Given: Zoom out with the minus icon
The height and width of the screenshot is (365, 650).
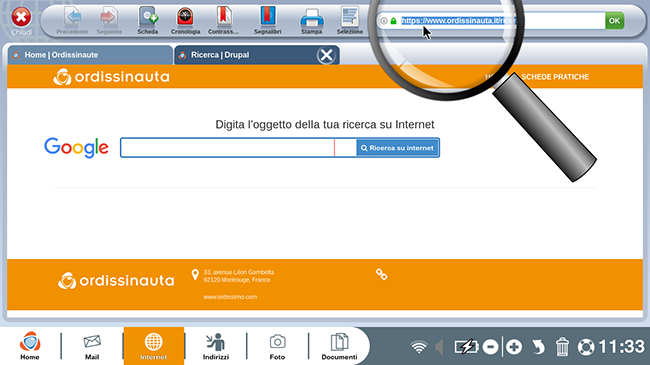Looking at the screenshot, I should click(x=490, y=347).
